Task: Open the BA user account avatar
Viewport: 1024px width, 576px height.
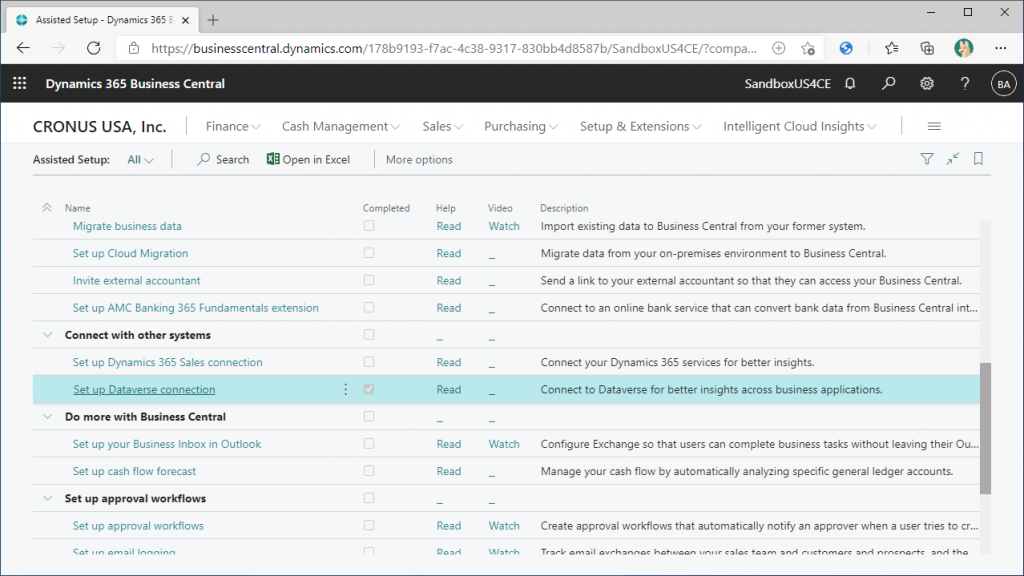Action: 1003,84
